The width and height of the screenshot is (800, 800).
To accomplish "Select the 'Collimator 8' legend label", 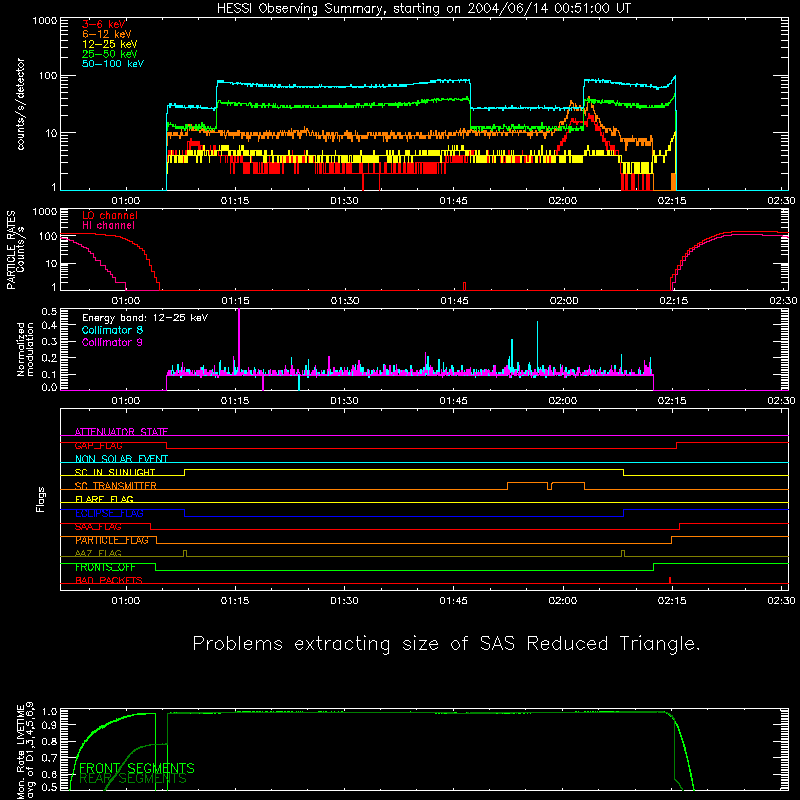I will tap(112, 330).
